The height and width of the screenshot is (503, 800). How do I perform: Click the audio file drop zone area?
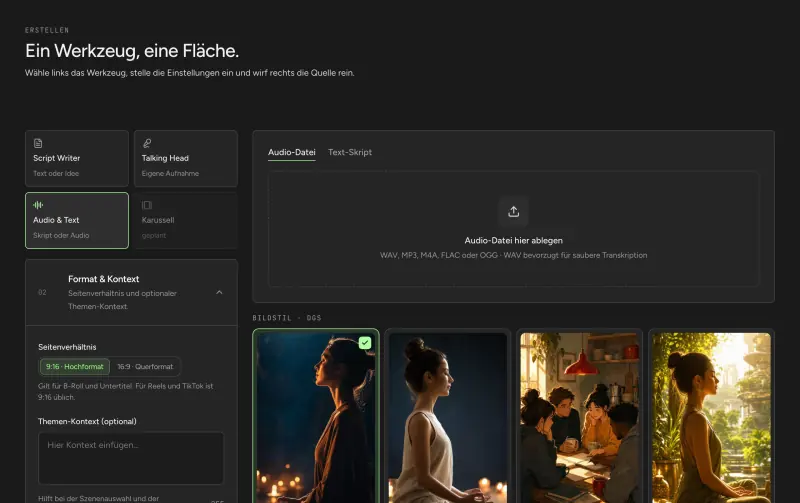point(513,229)
